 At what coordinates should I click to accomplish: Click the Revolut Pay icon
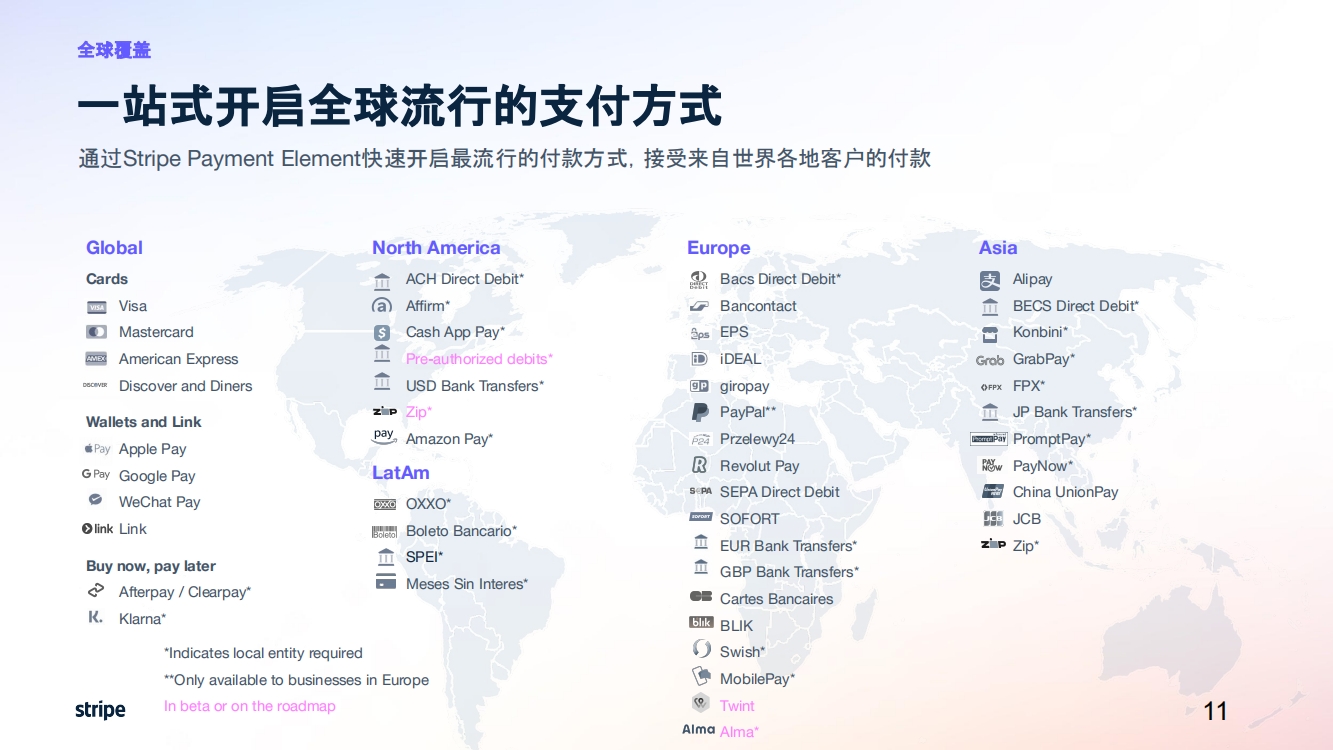click(x=700, y=465)
